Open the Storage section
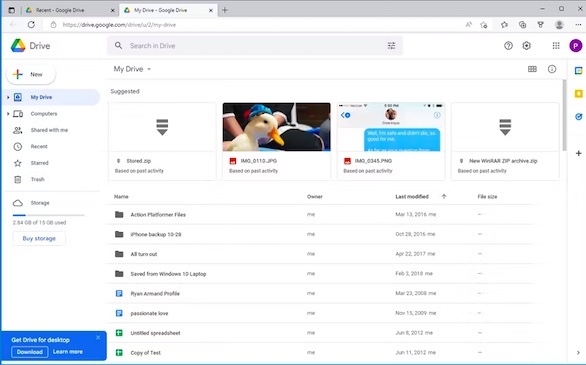 40,203
